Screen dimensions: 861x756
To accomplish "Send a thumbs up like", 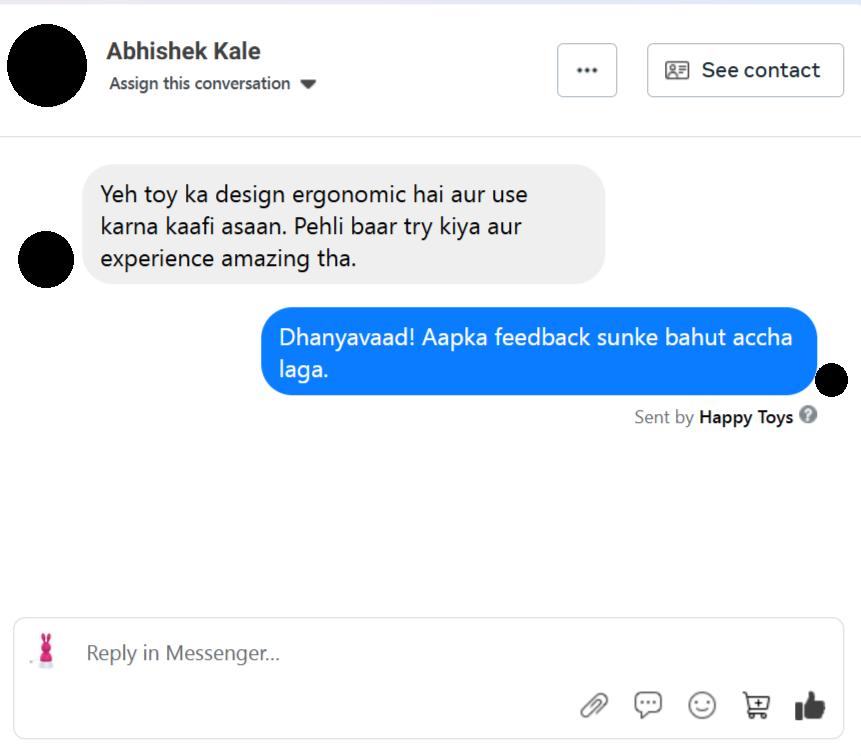I will pyautogui.click(x=810, y=706).
